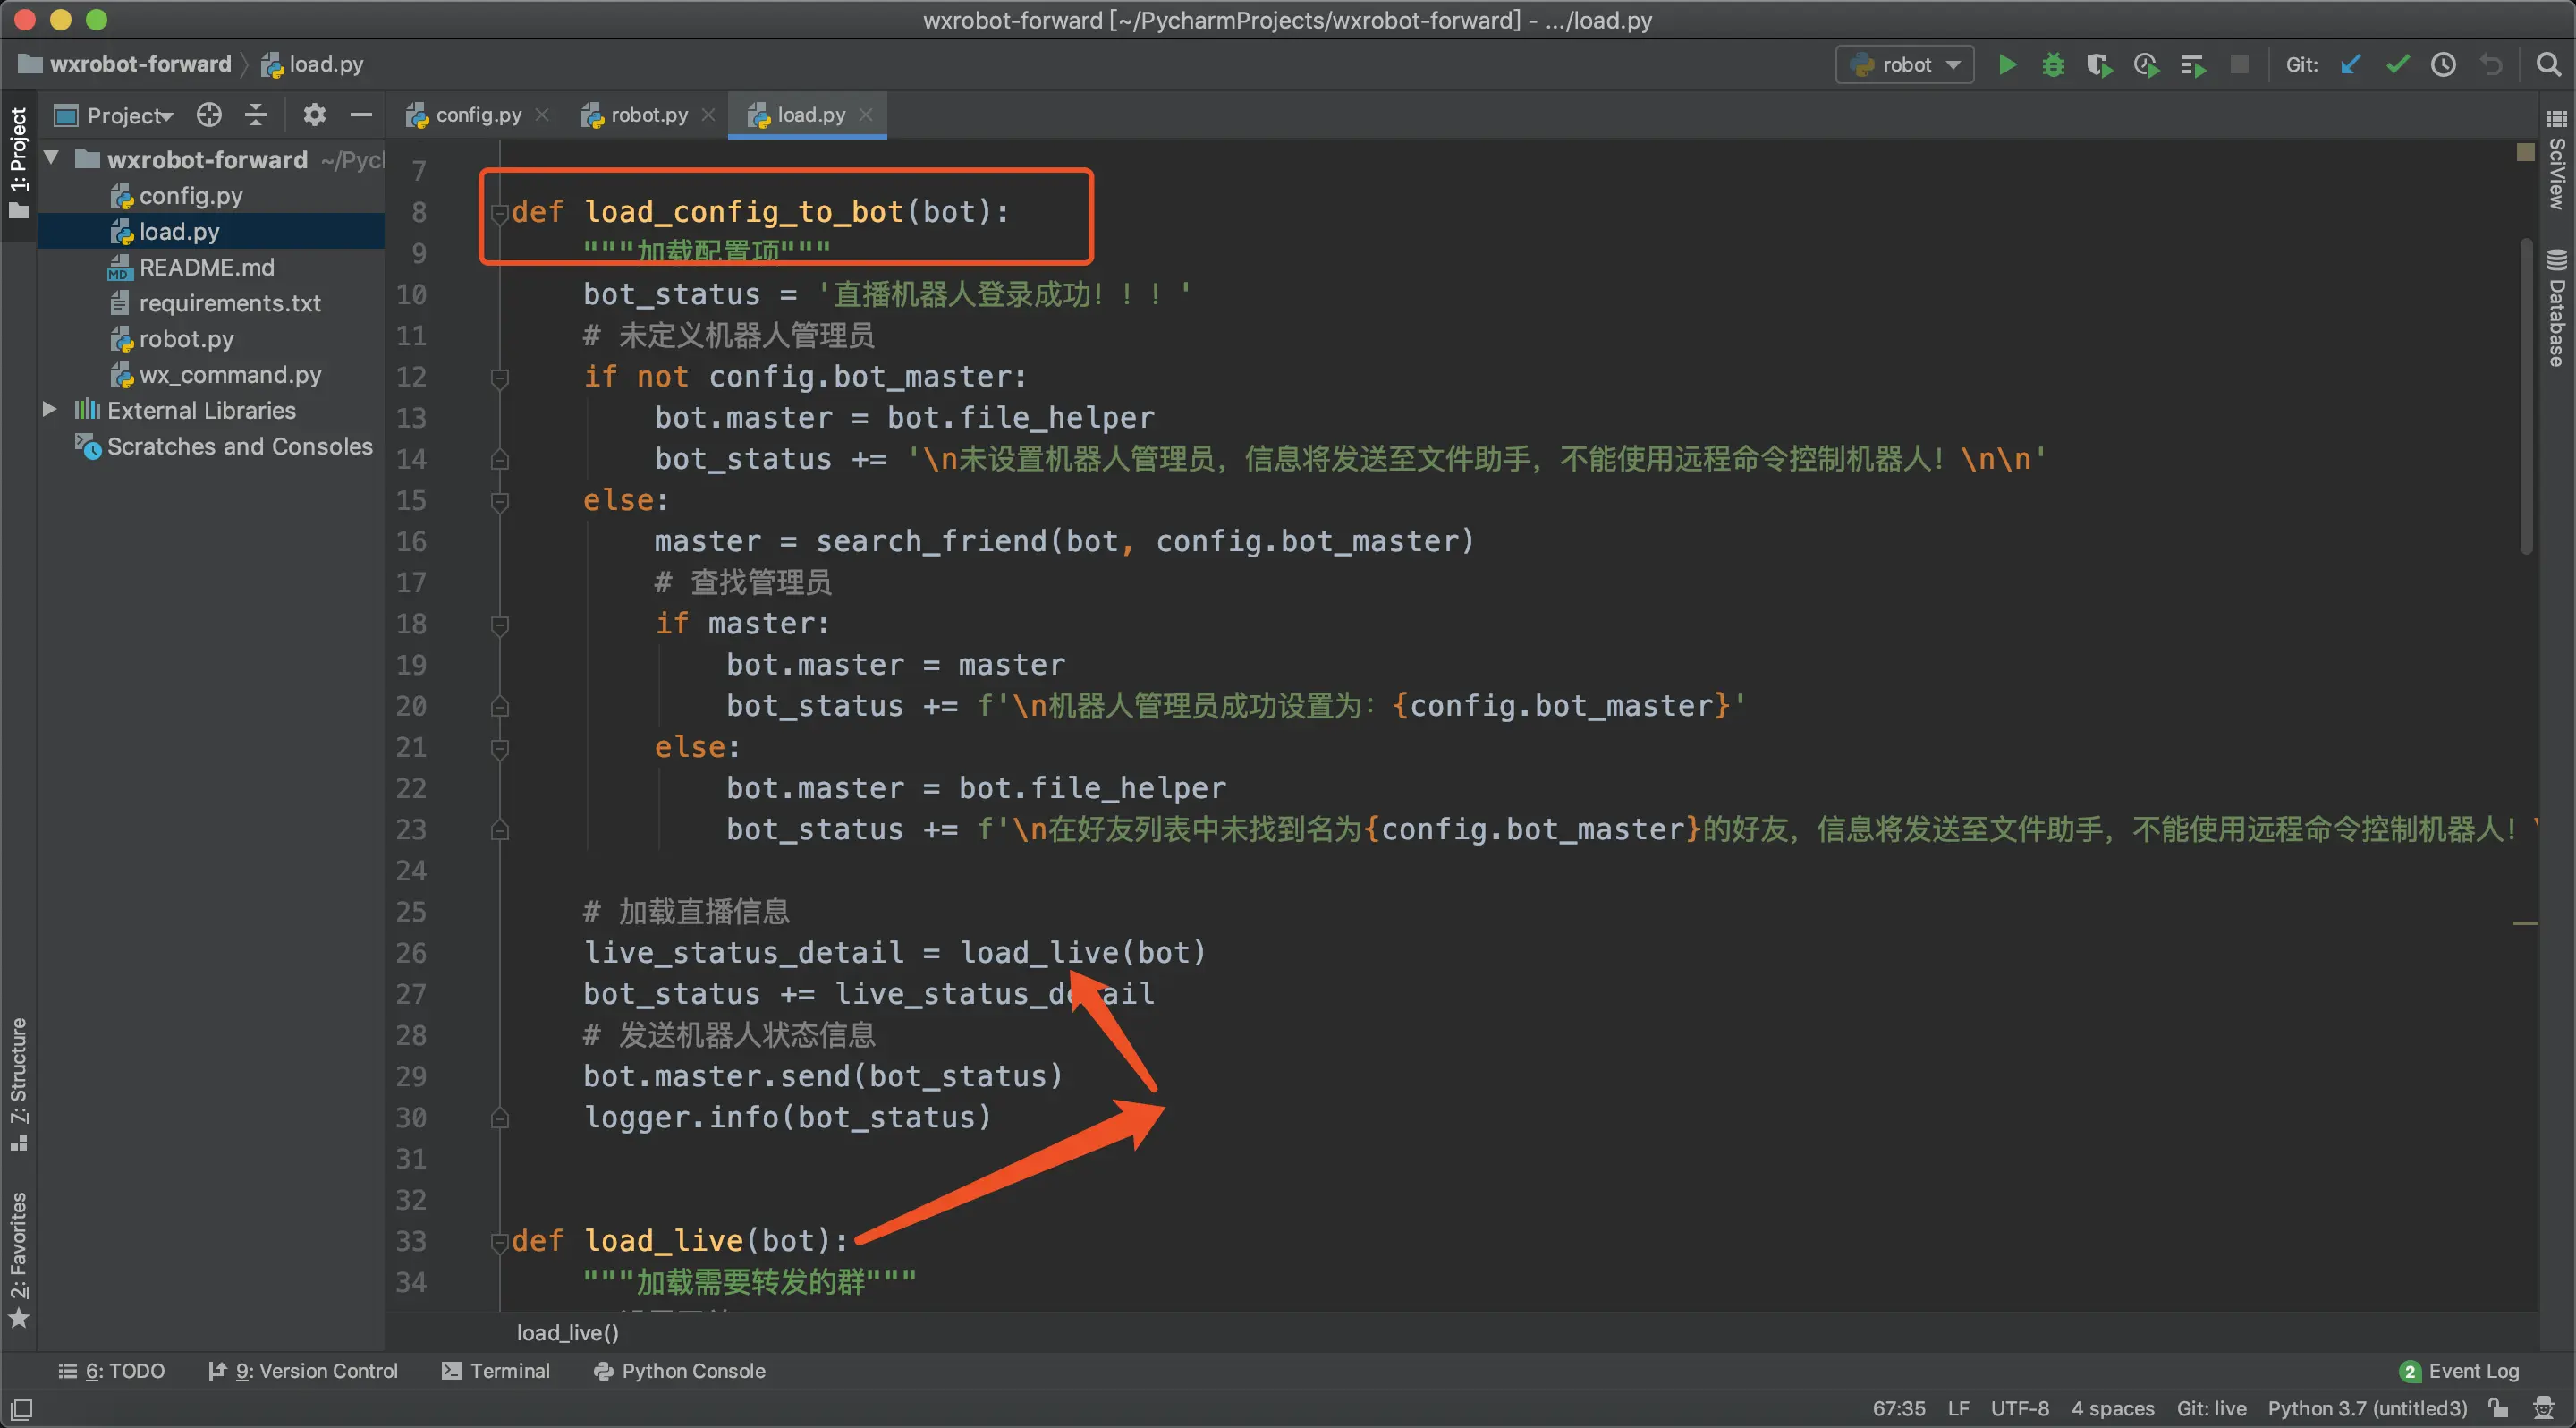Expand External Libraries tree node
The height and width of the screenshot is (1428, 2576).
click(49, 410)
